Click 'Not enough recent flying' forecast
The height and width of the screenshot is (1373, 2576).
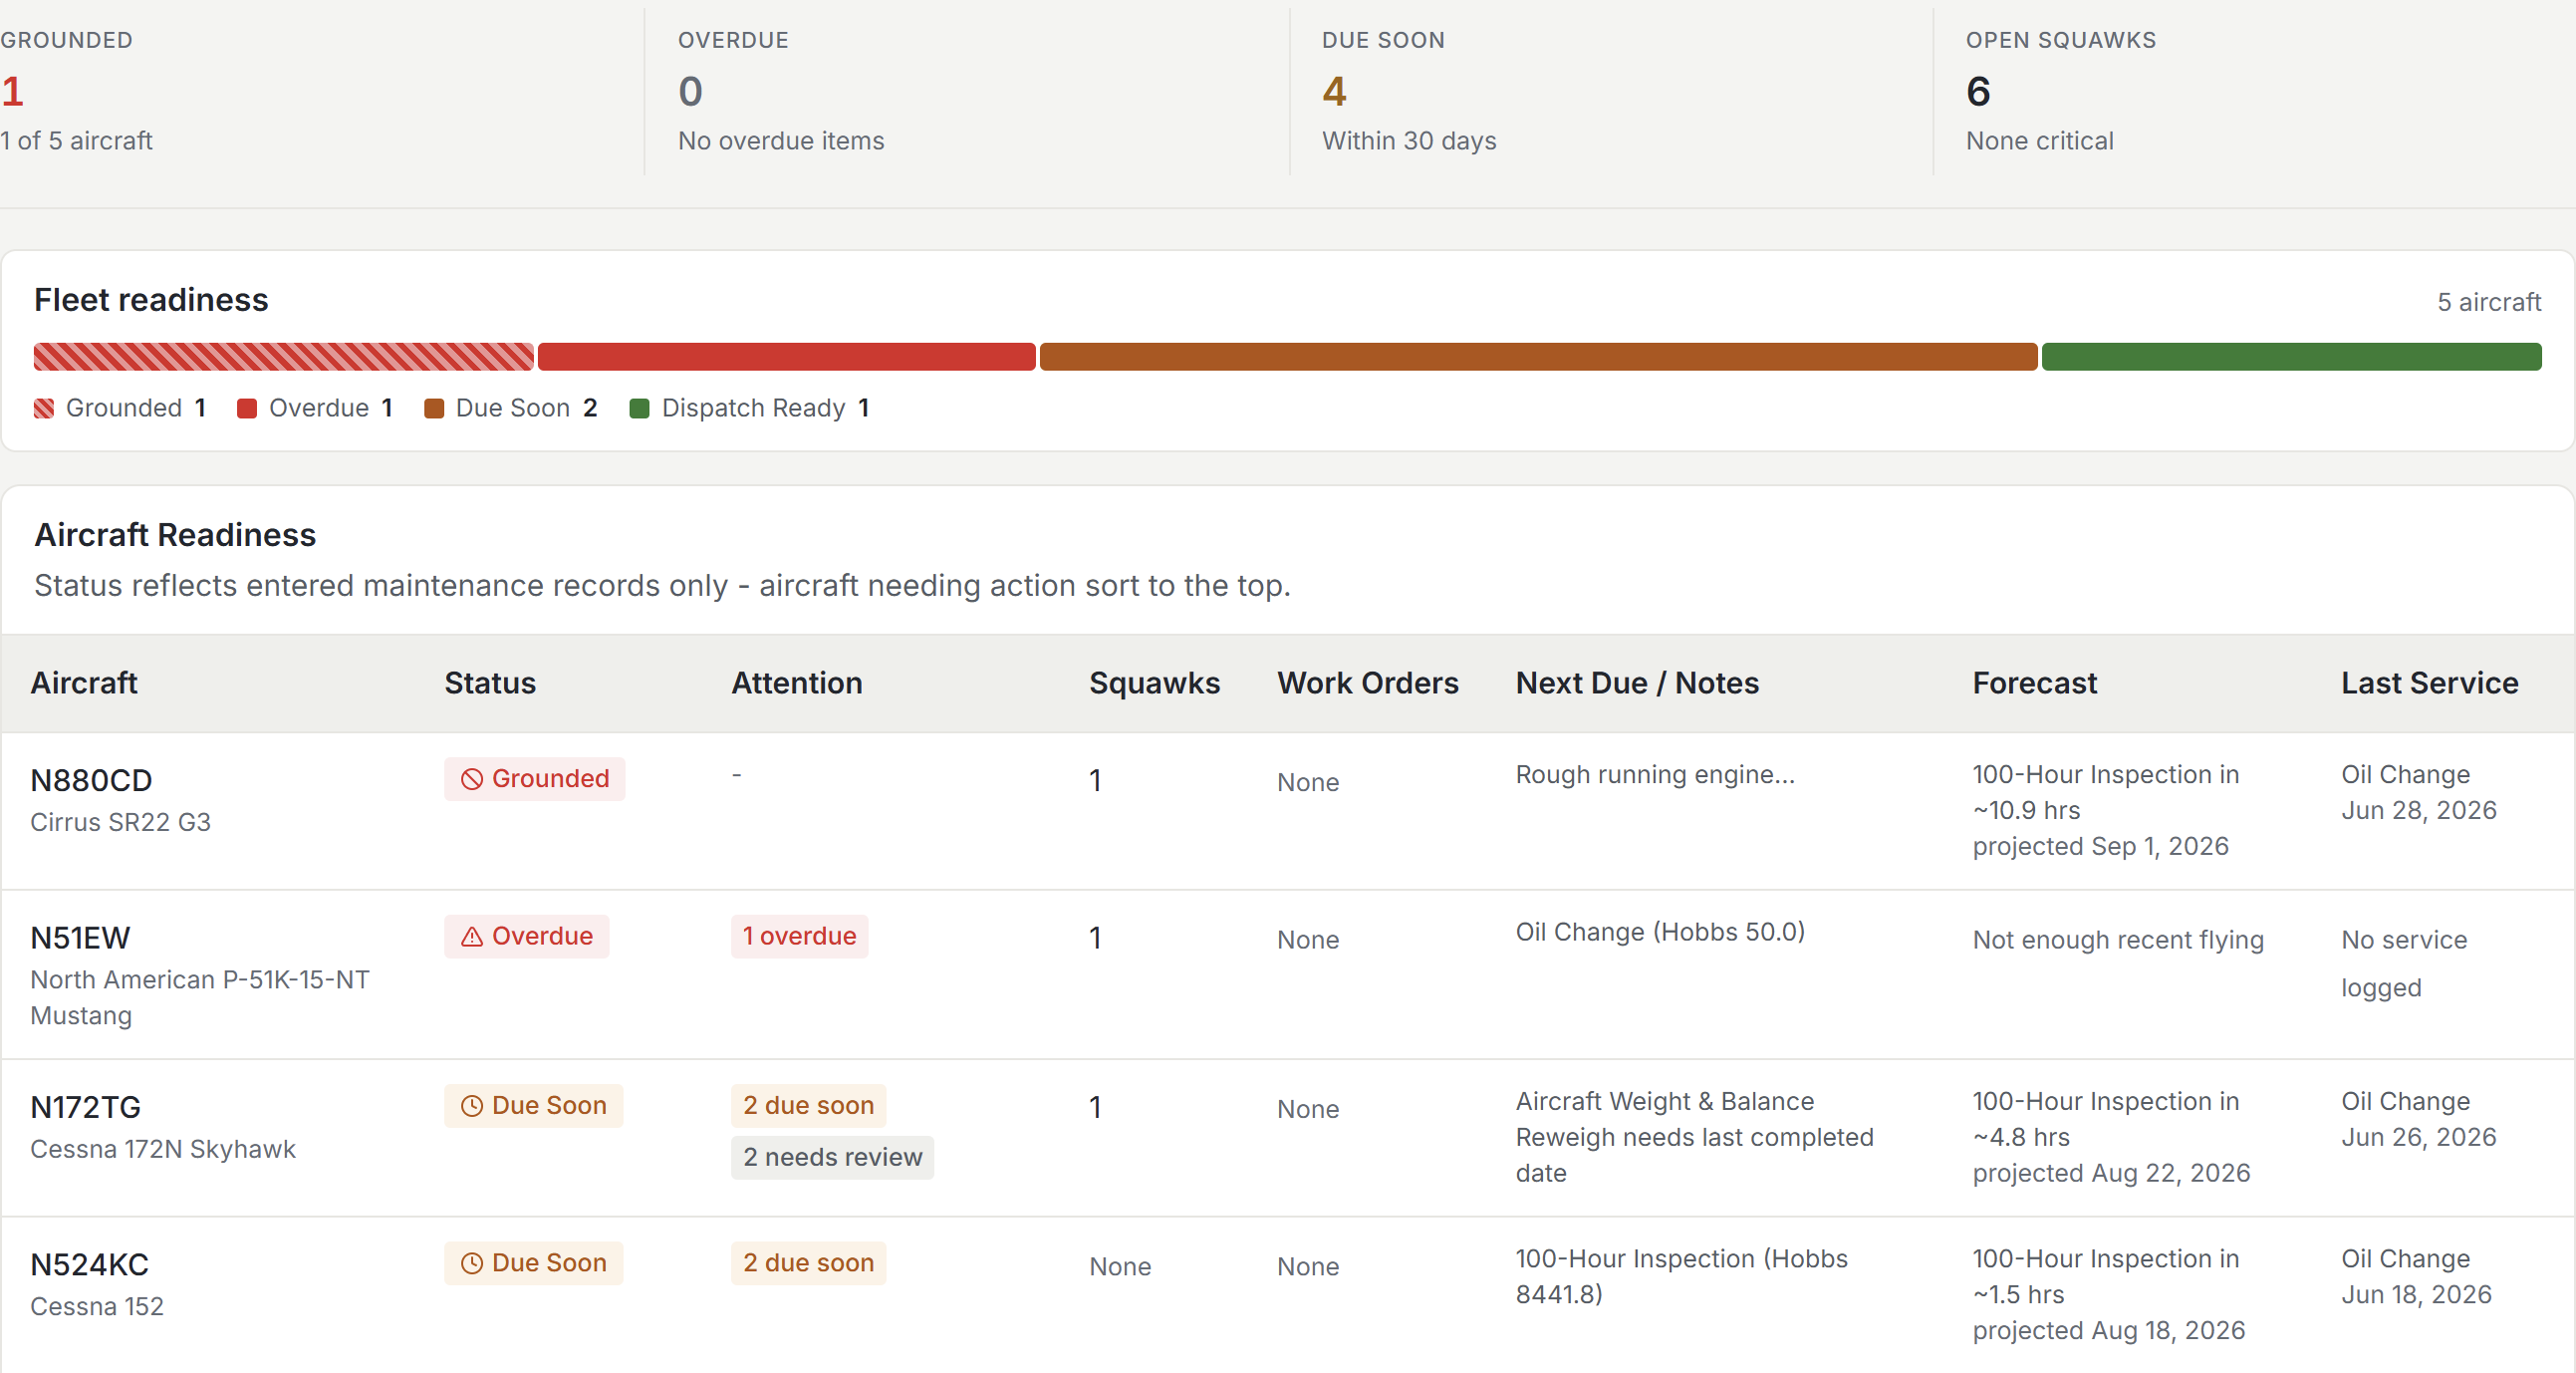coord(2119,941)
